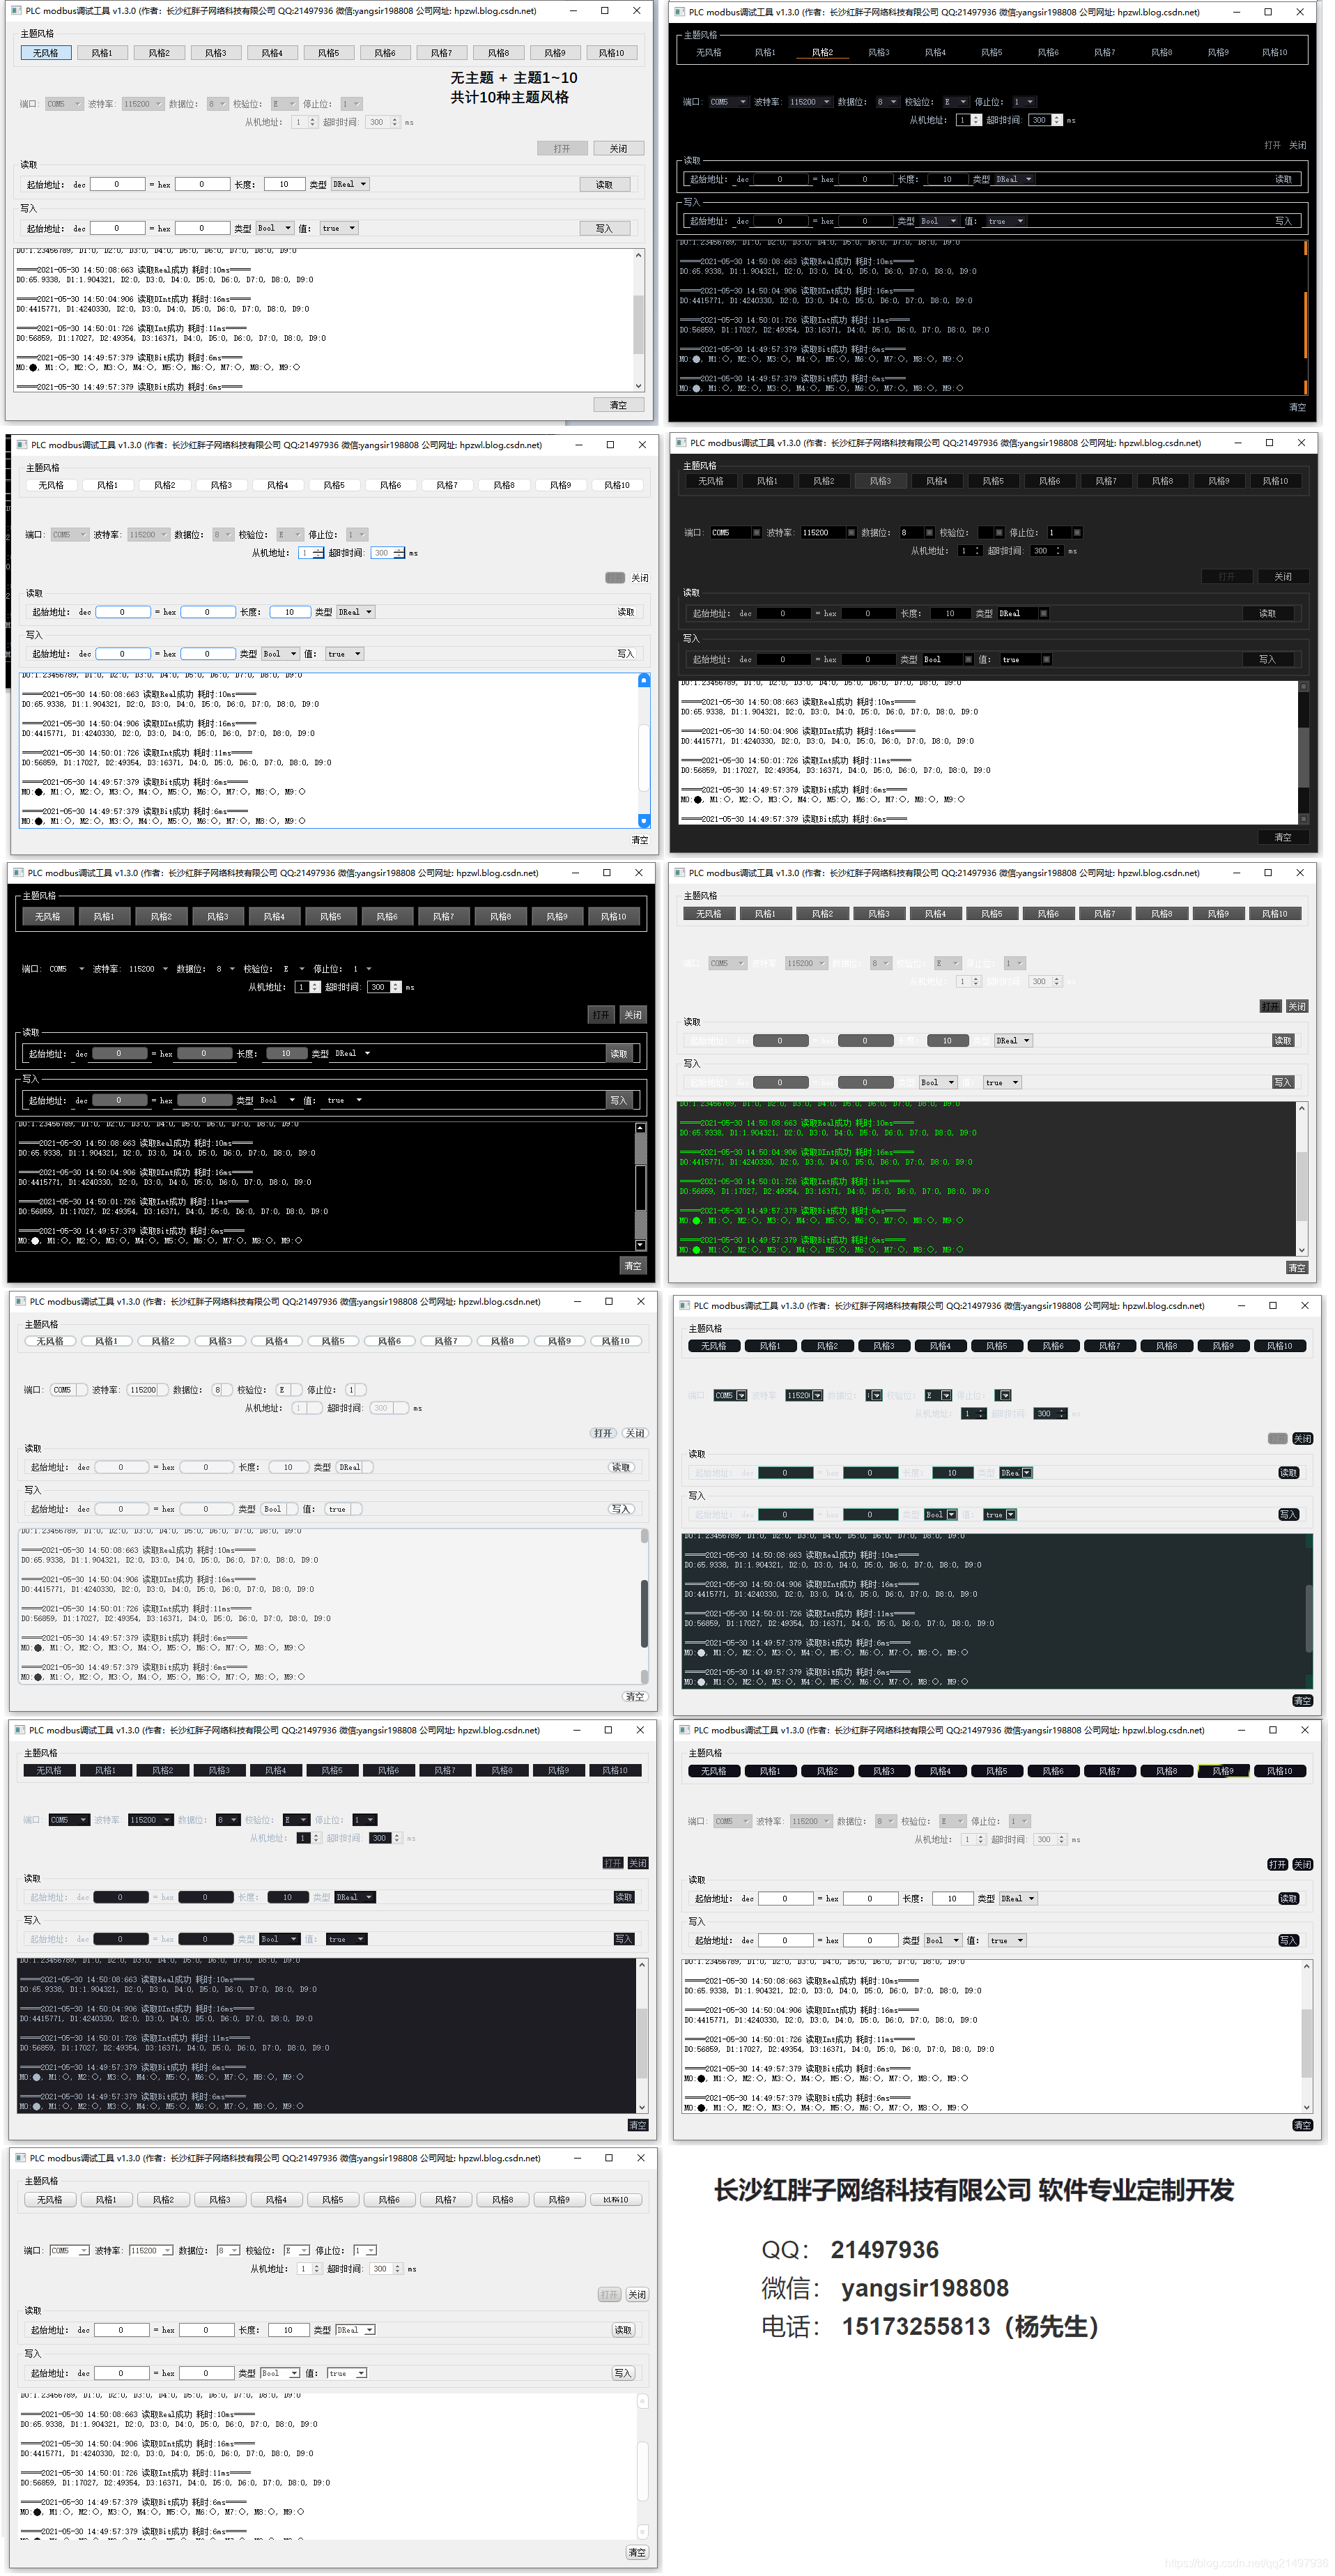Open 波特率 115200 dropdown in last 风格10-selected window

click(x=151, y=2250)
